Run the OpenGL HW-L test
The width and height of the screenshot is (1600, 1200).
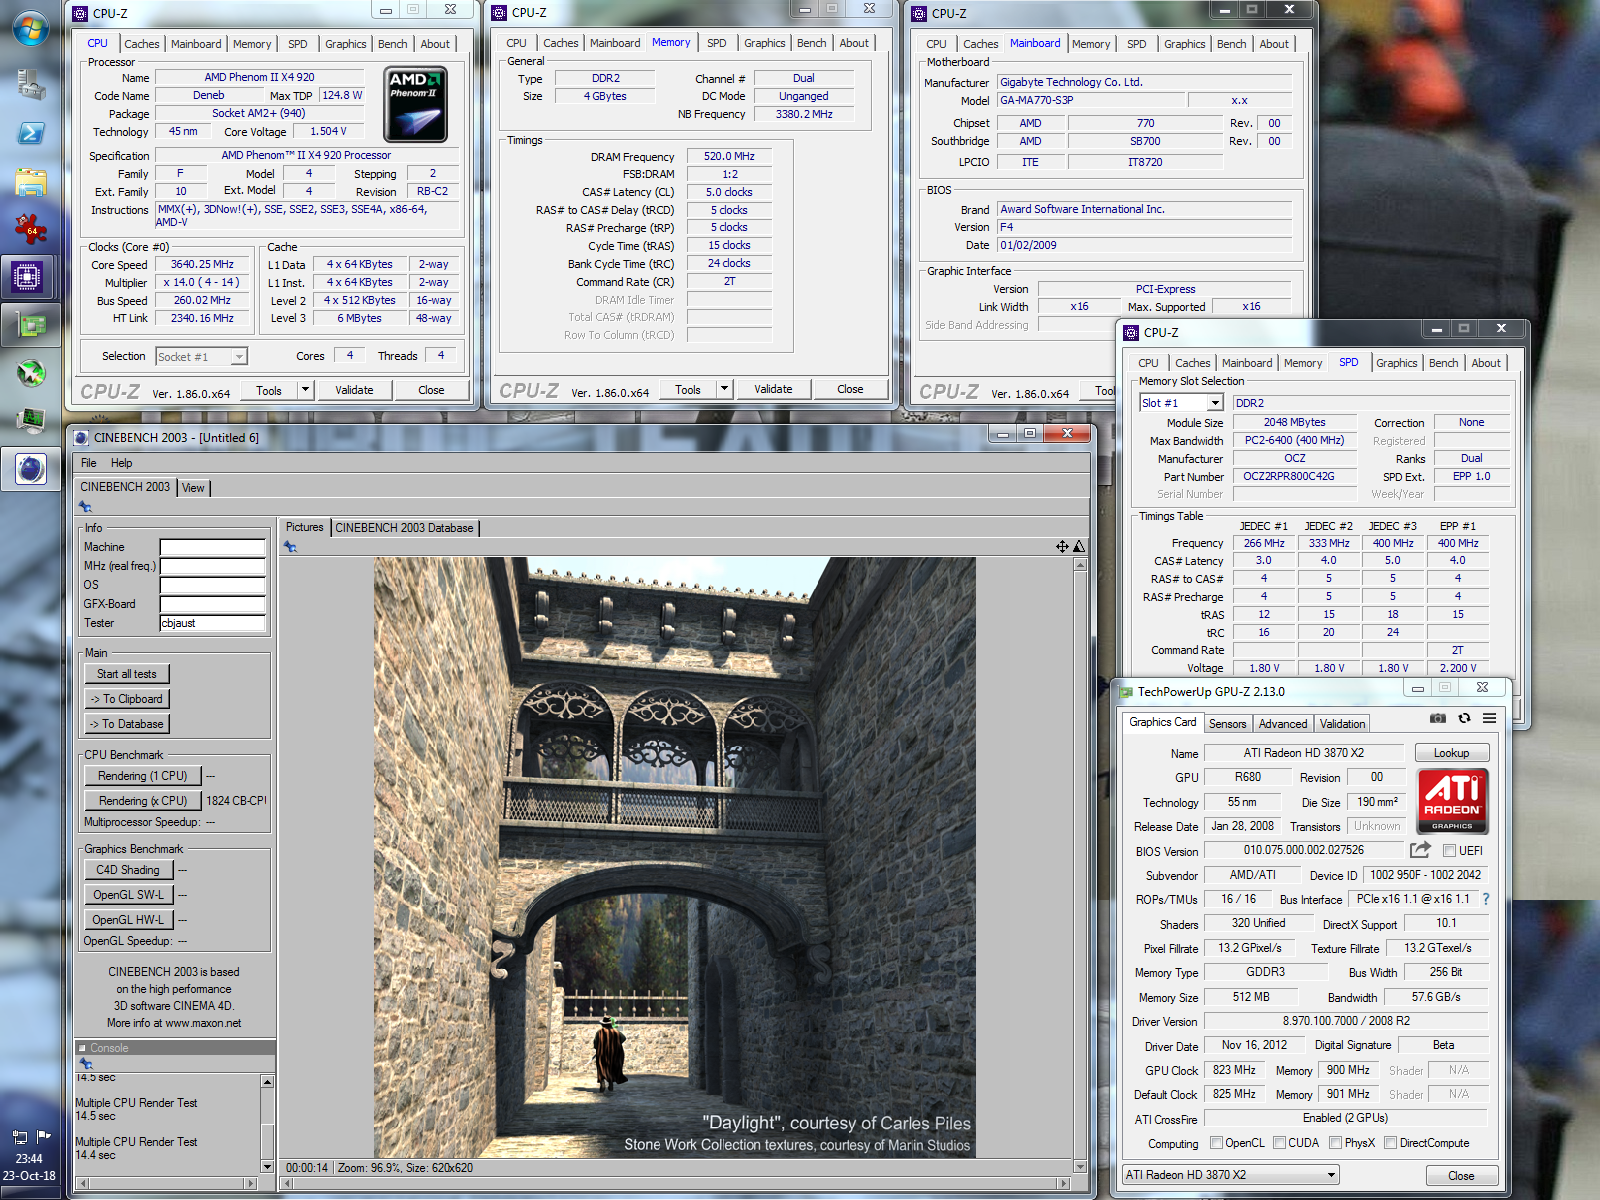click(128, 920)
